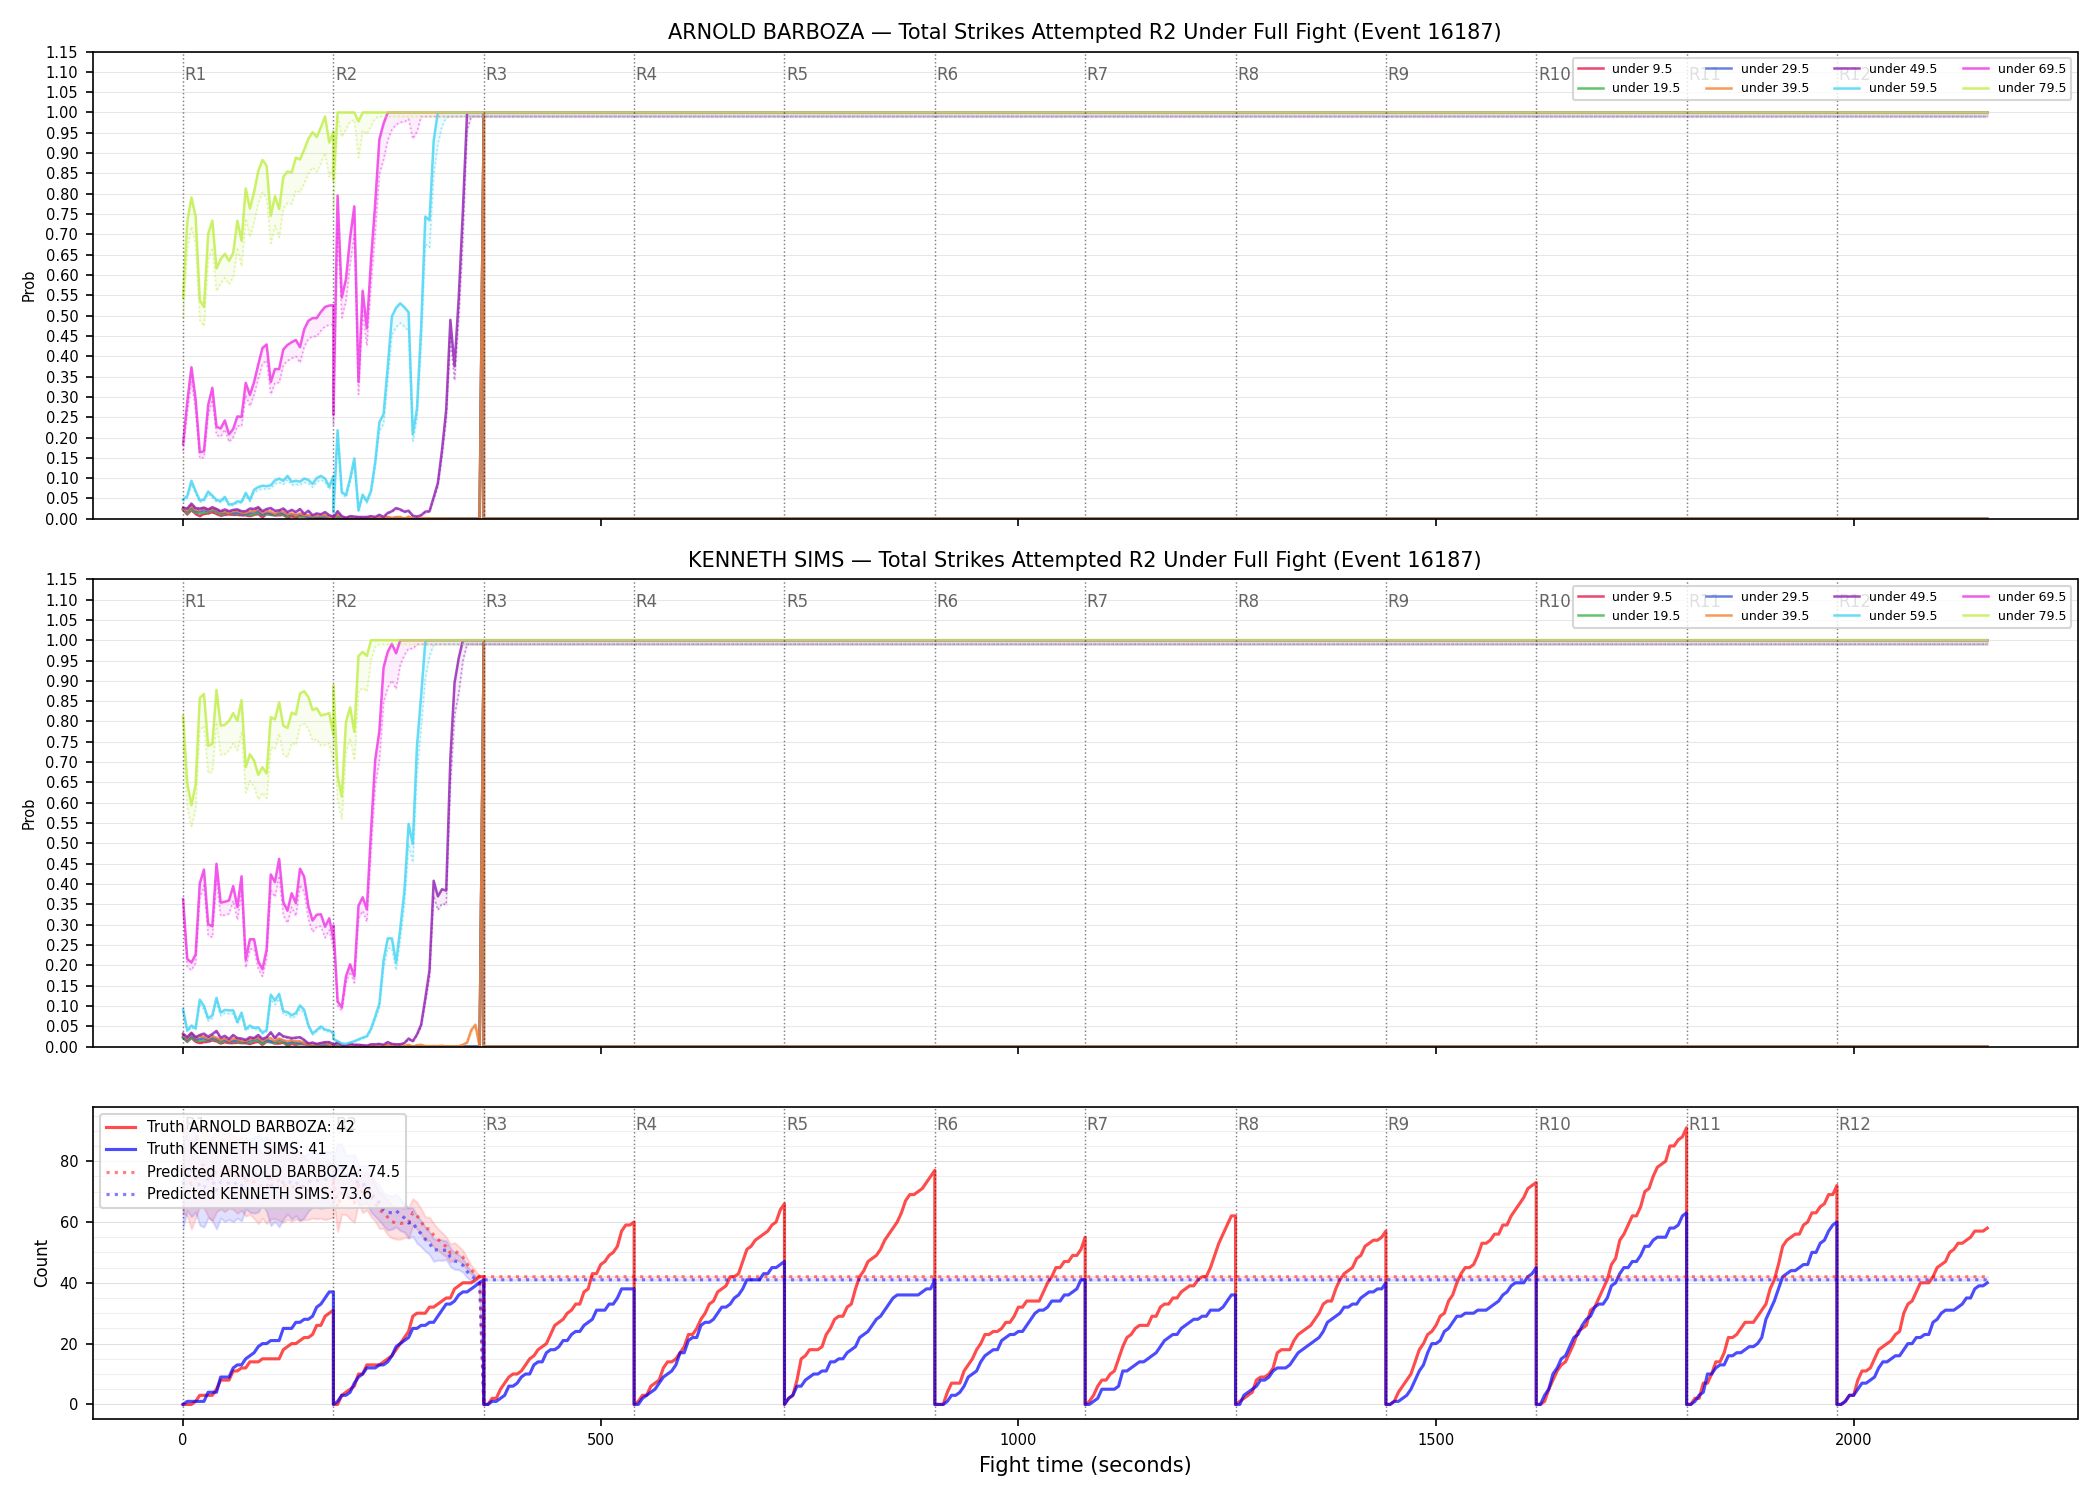Click the 'Count' y-axis label

pyautogui.click(x=41, y=1263)
